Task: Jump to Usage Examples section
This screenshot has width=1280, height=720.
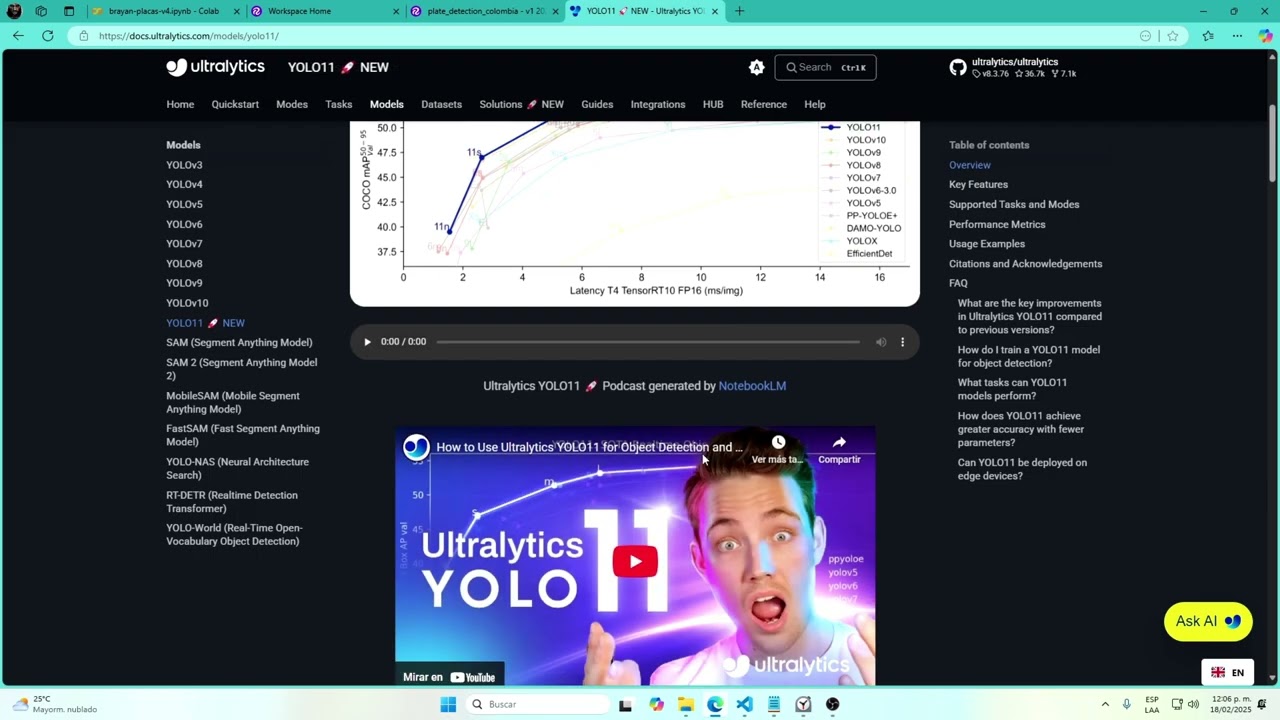Action: (987, 244)
